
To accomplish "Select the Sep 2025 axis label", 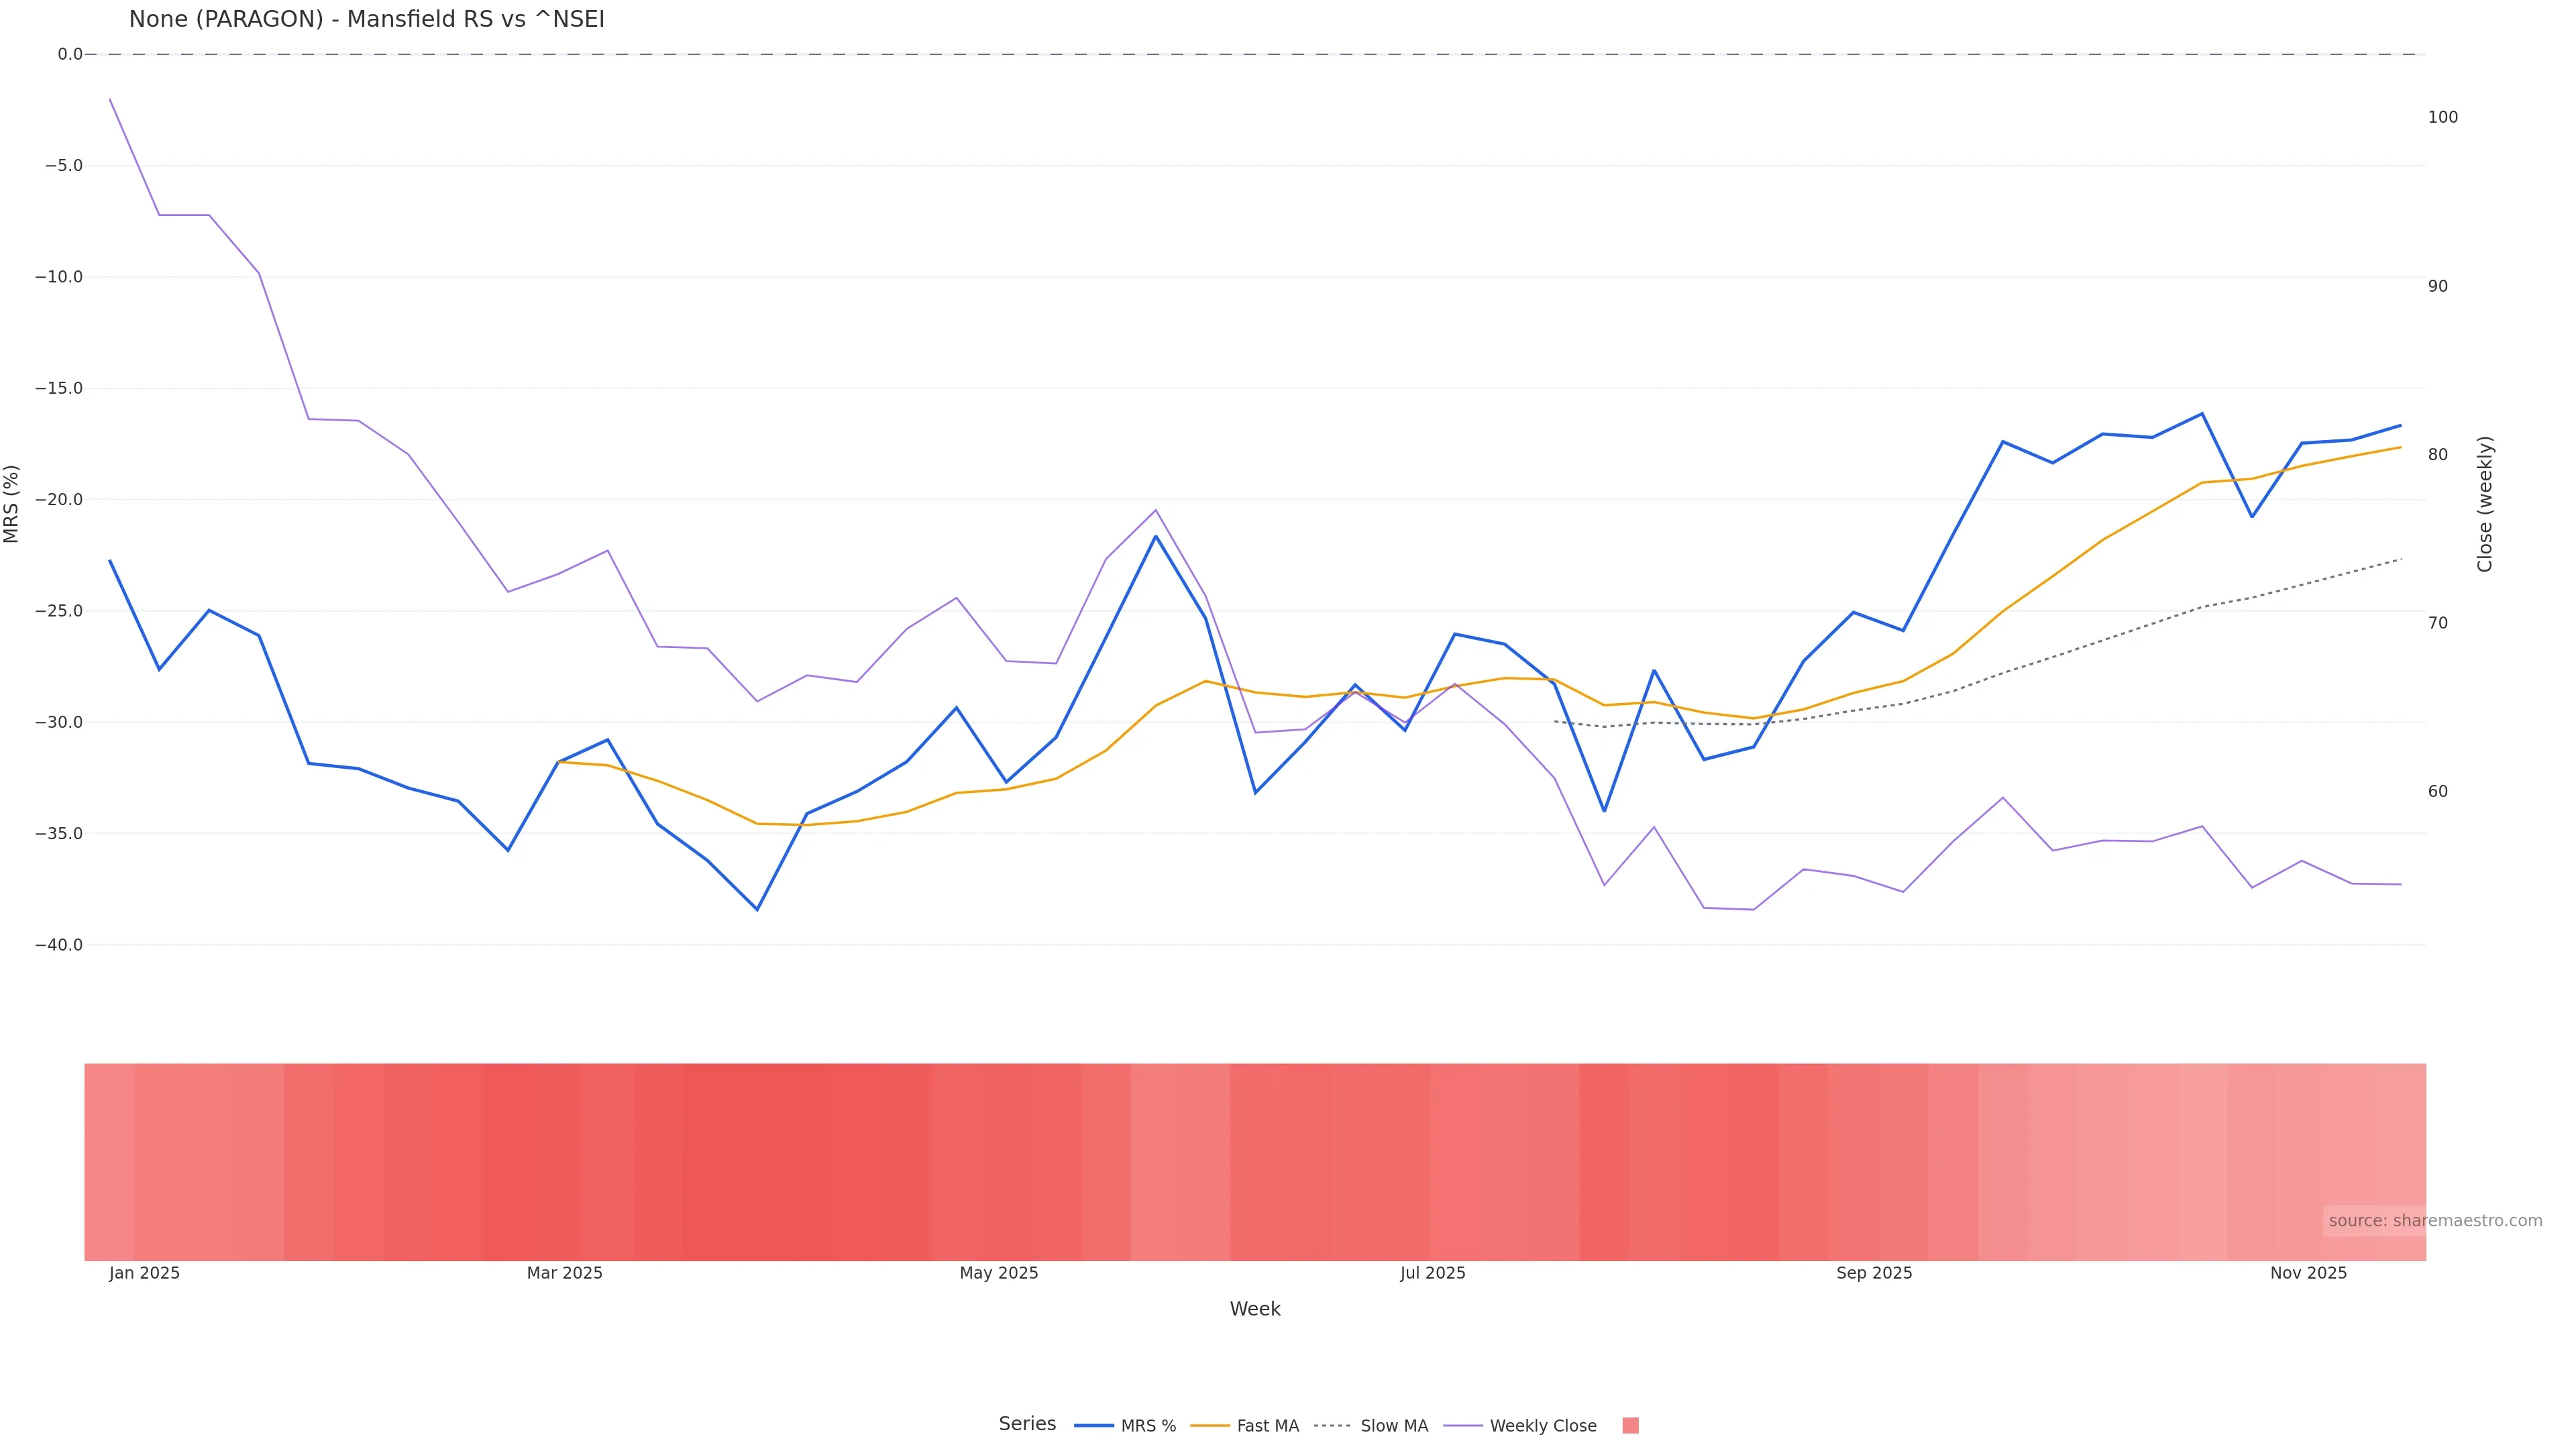I will (x=1874, y=1273).
